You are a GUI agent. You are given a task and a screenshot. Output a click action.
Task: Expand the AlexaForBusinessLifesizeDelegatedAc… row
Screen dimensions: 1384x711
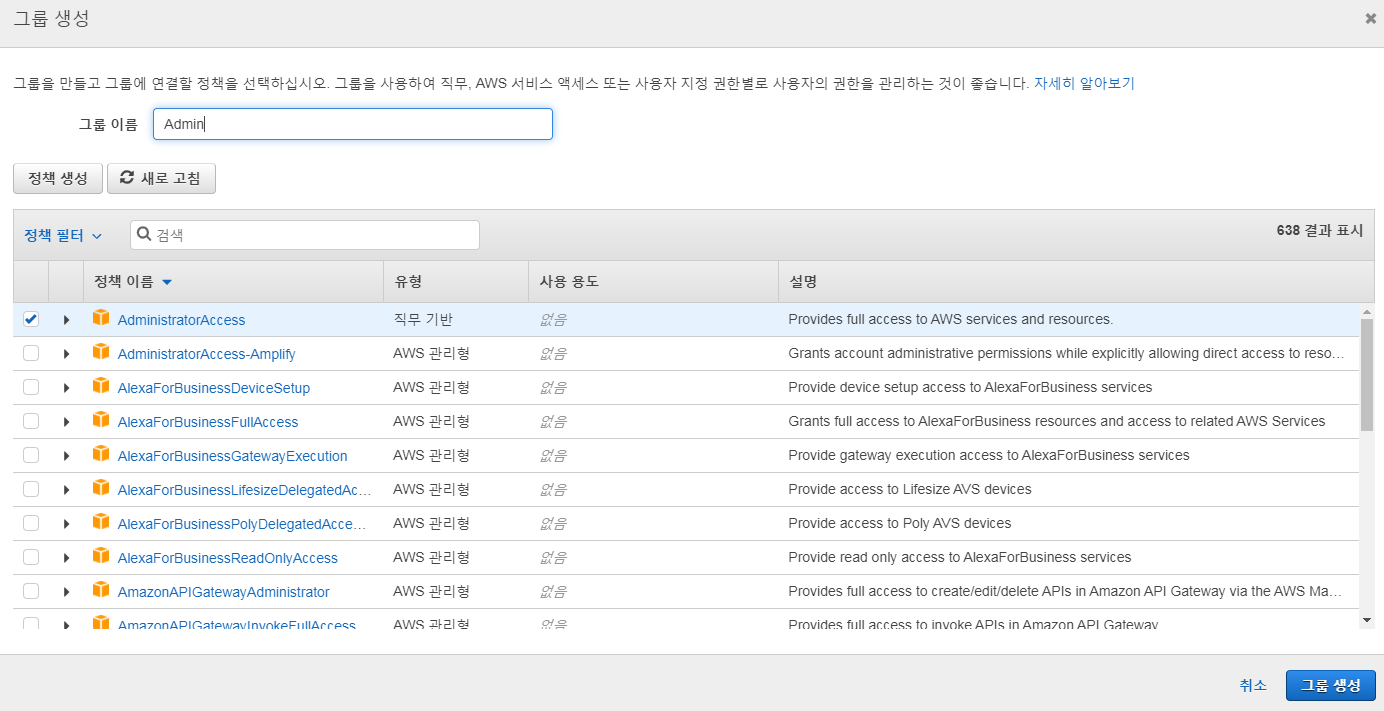66,490
